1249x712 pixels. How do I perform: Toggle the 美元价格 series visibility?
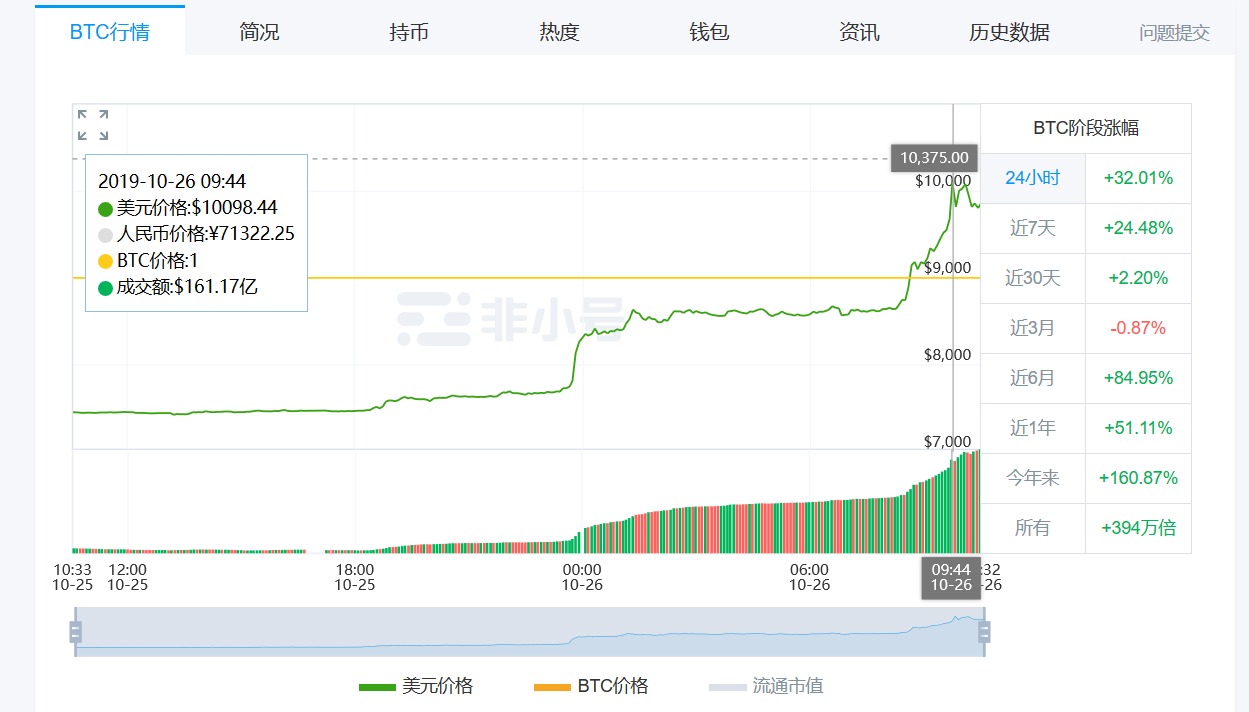(420, 686)
